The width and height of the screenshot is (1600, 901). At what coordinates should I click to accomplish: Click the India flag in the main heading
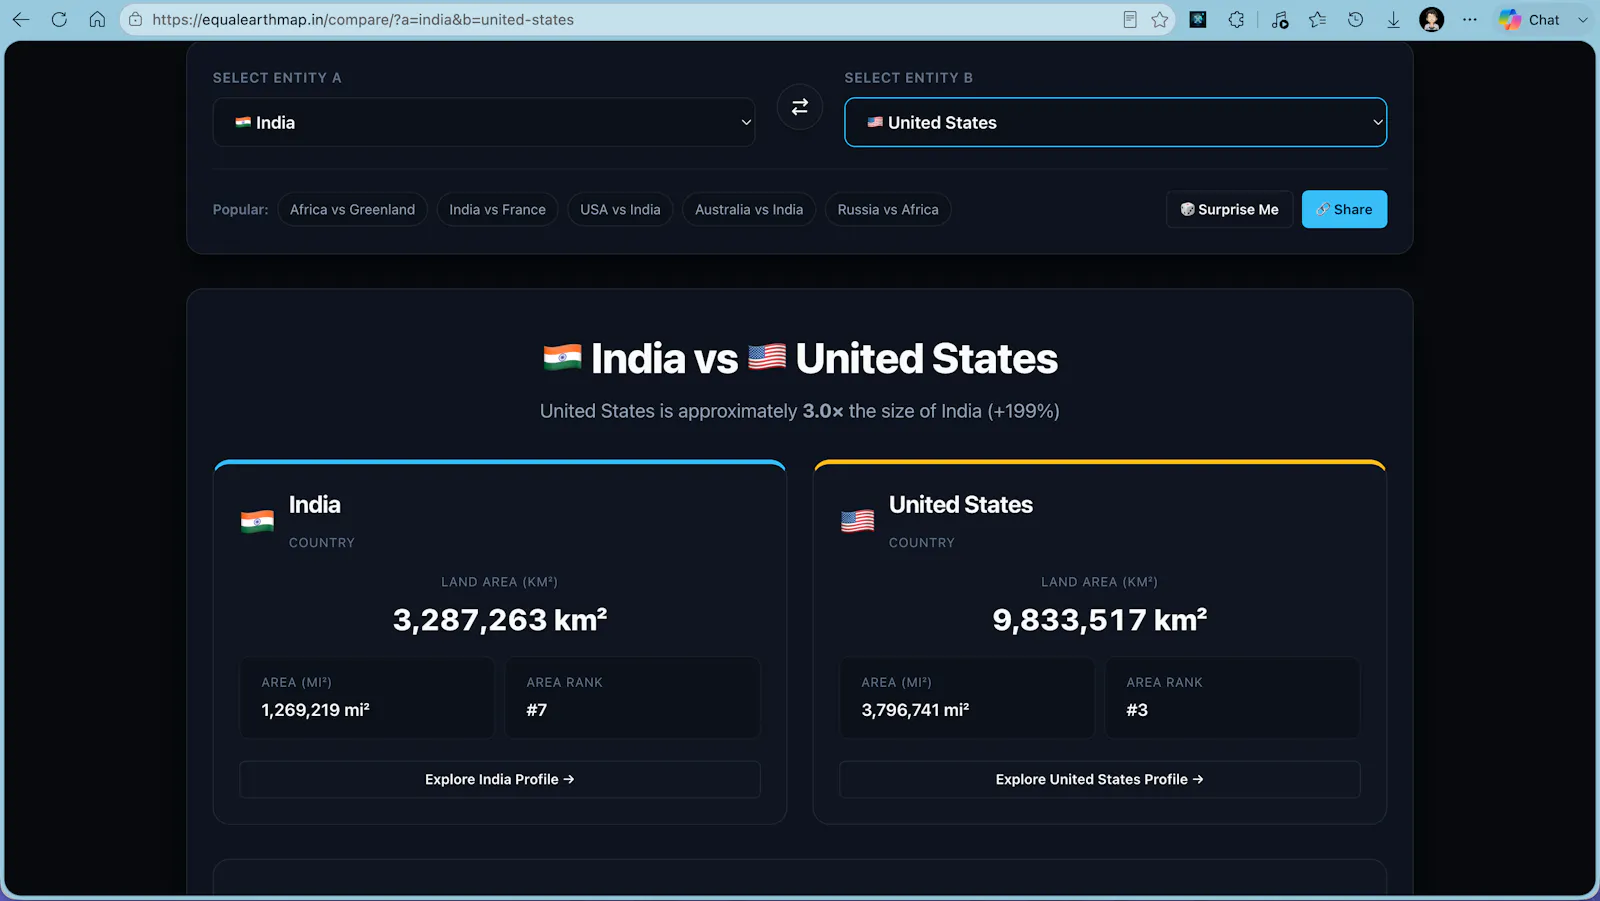(562, 358)
